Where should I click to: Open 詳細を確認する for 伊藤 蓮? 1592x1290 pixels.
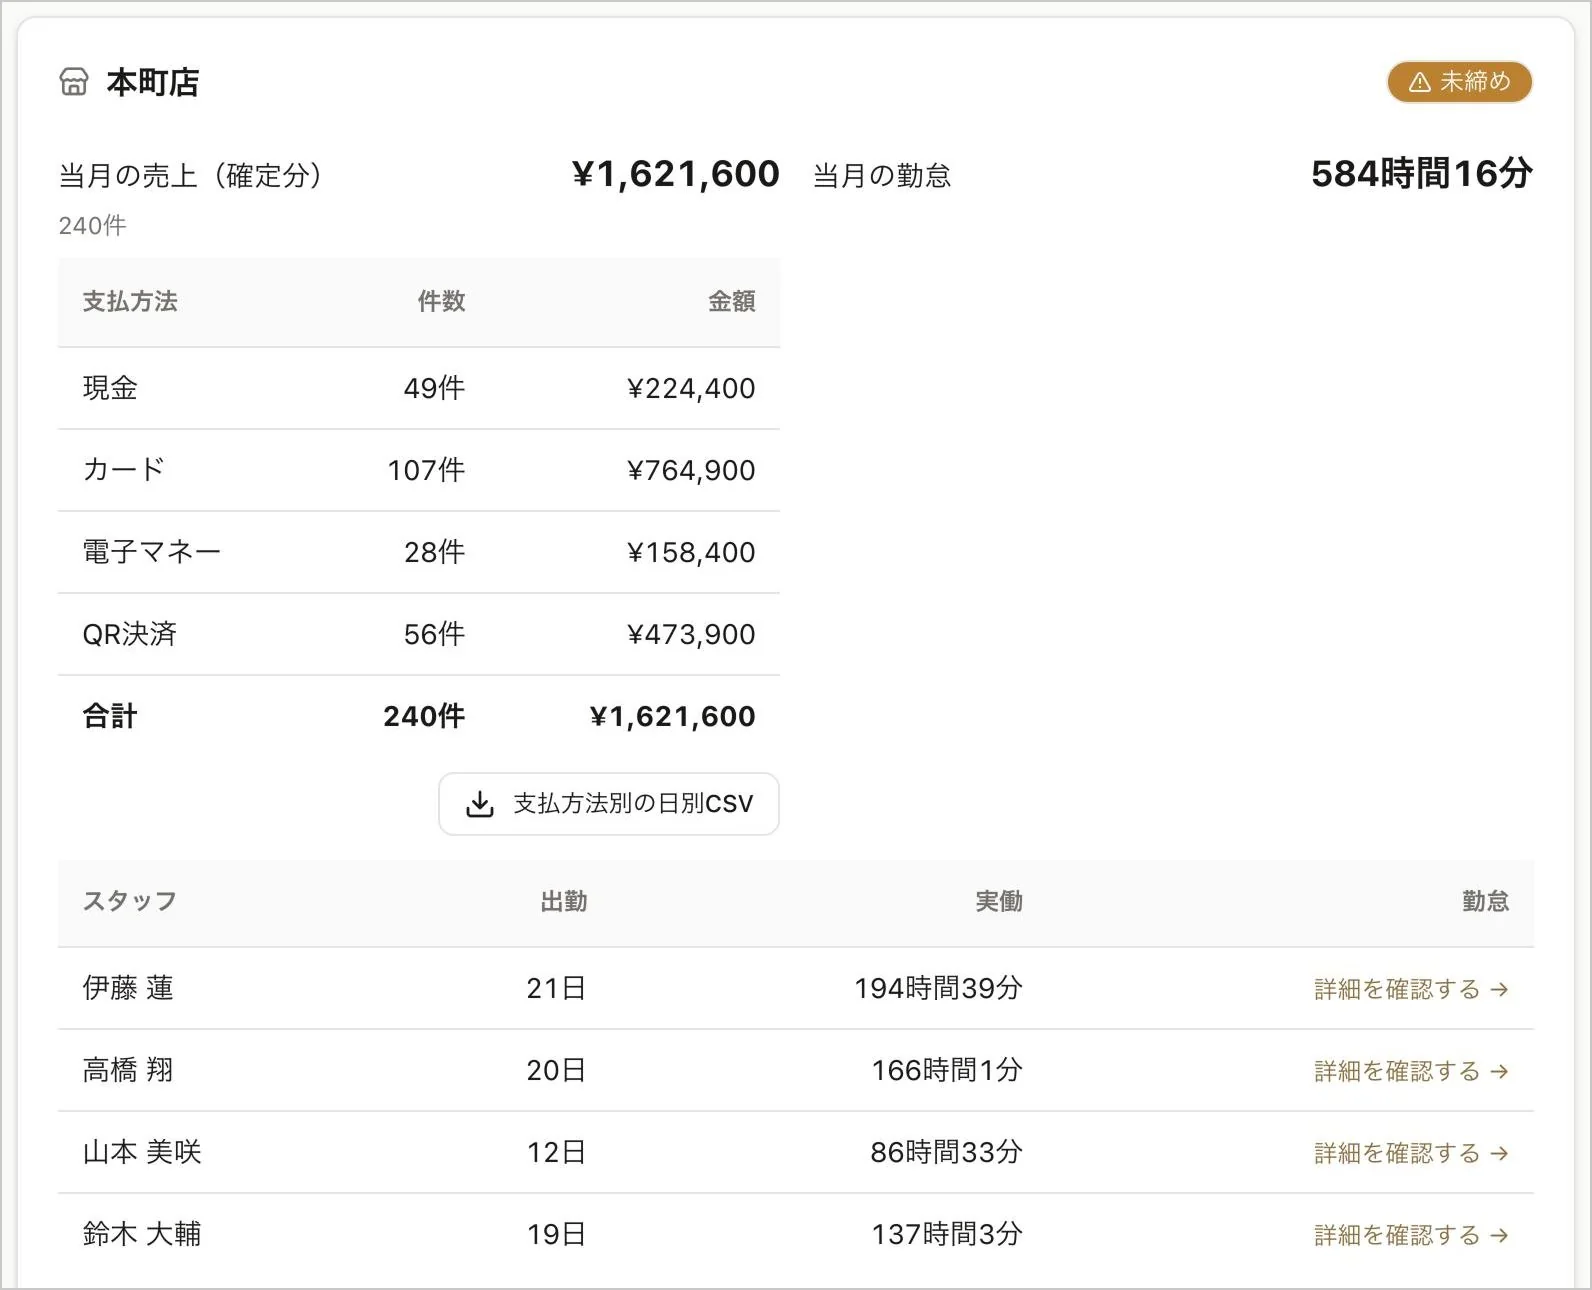pos(1411,990)
